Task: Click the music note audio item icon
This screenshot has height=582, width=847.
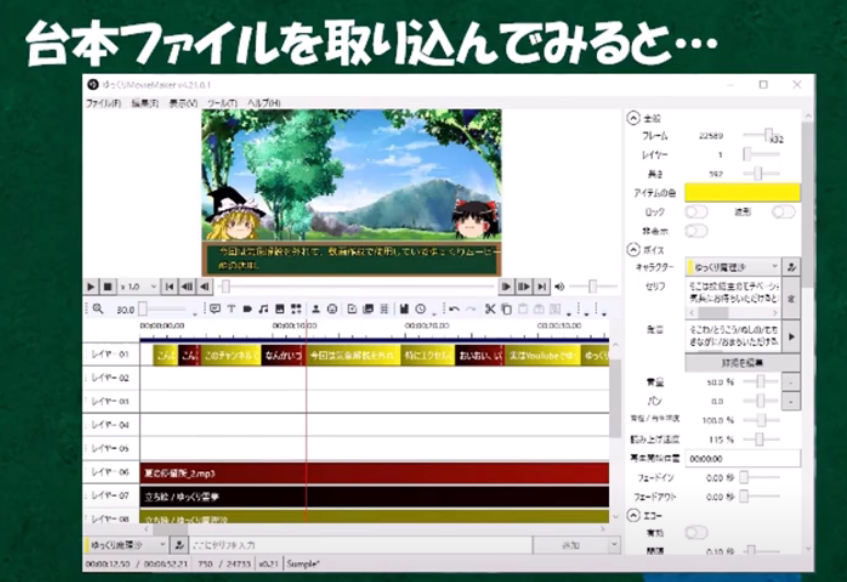Action: pyautogui.click(x=263, y=310)
